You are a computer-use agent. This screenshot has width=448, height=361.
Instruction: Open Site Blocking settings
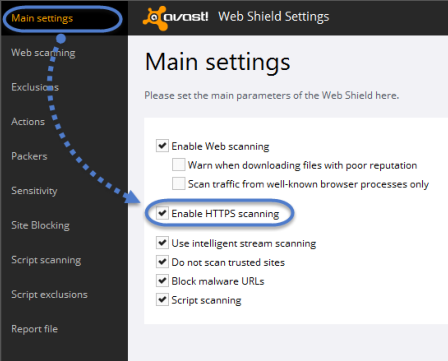[40, 225]
